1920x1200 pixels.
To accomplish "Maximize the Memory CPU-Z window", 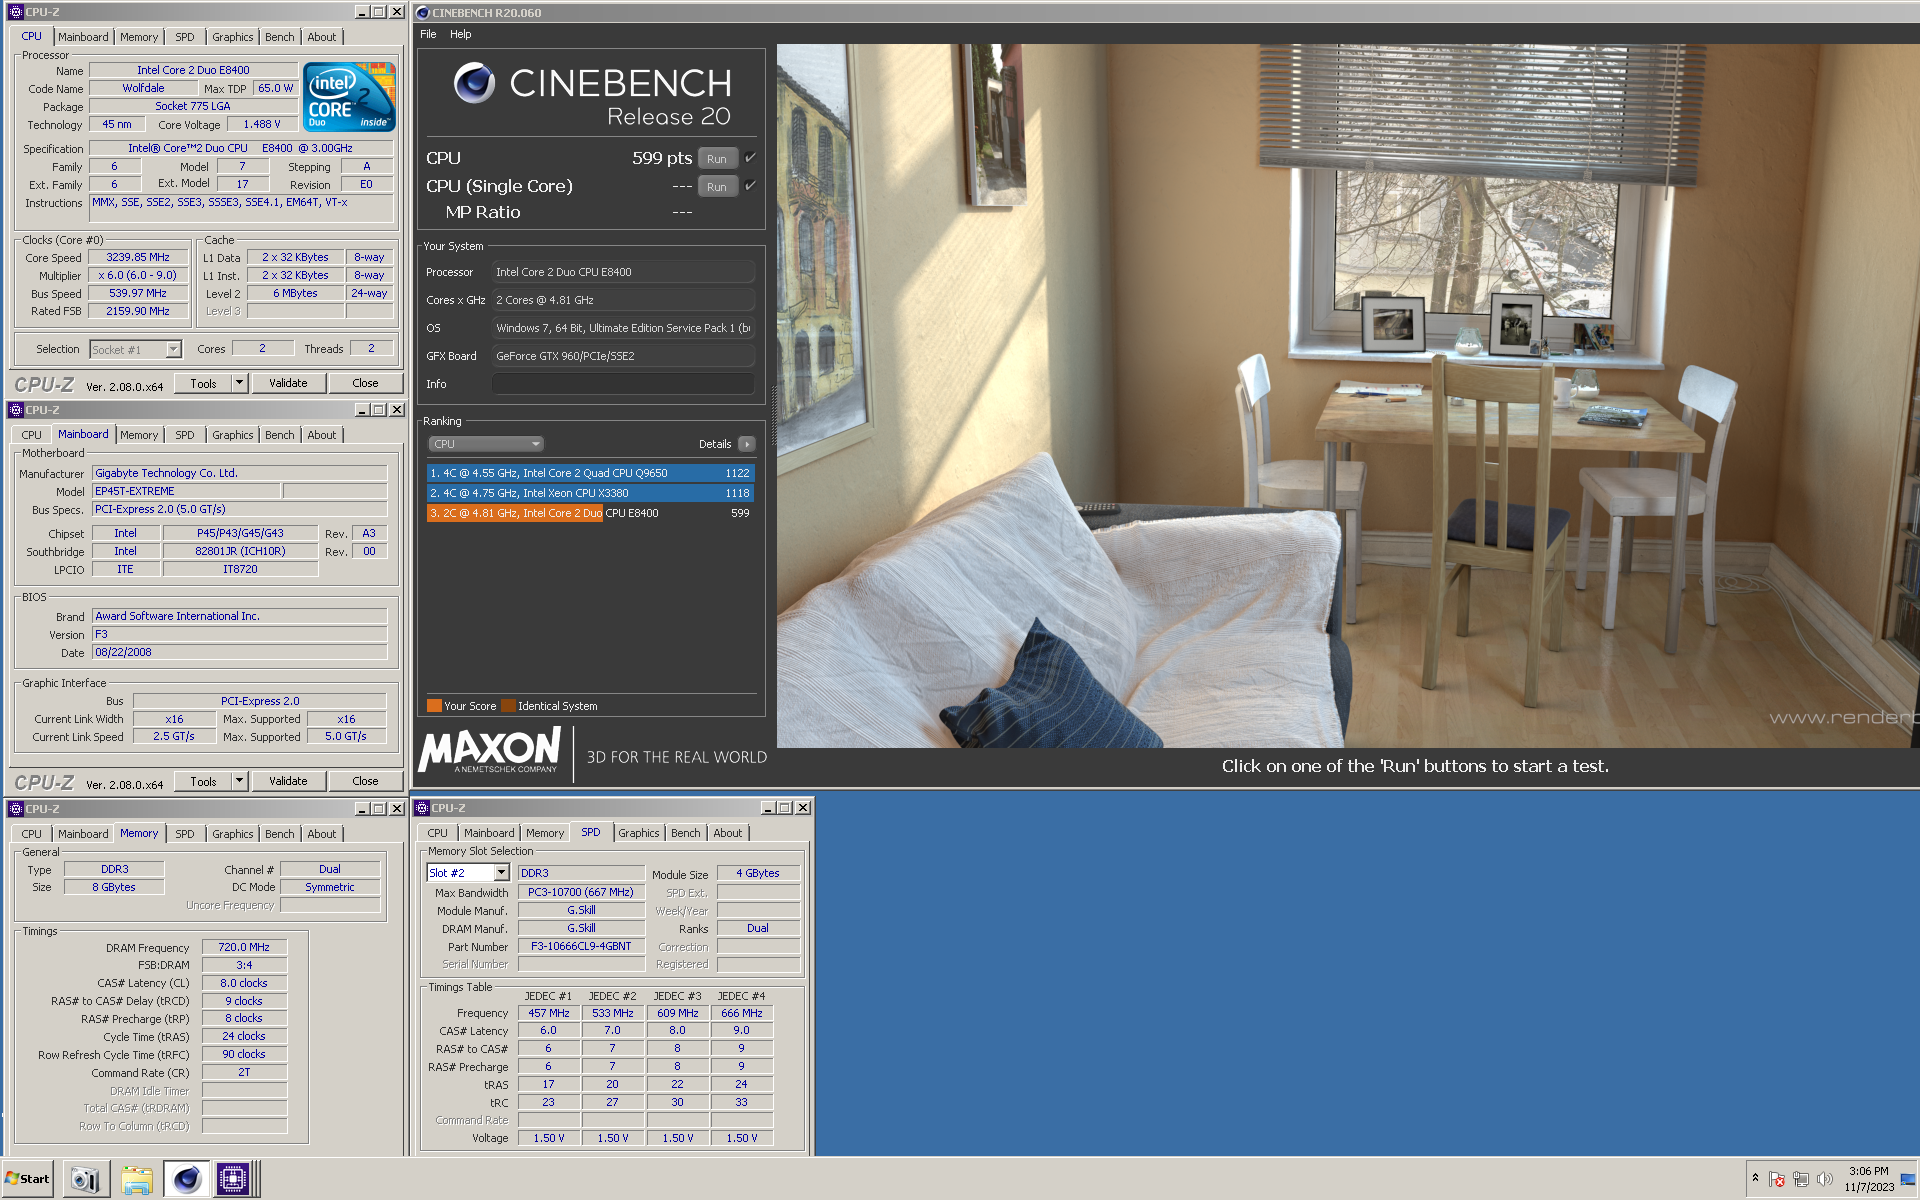I will coord(379,809).
